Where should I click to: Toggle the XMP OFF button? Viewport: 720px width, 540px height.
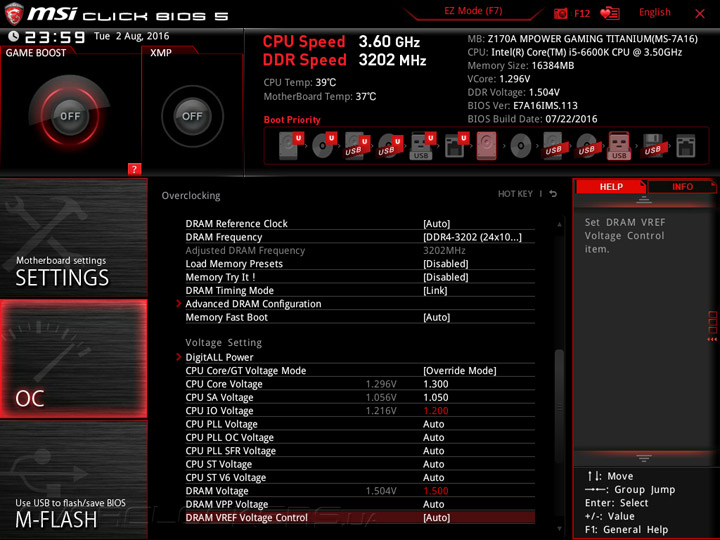pos(192,116)
